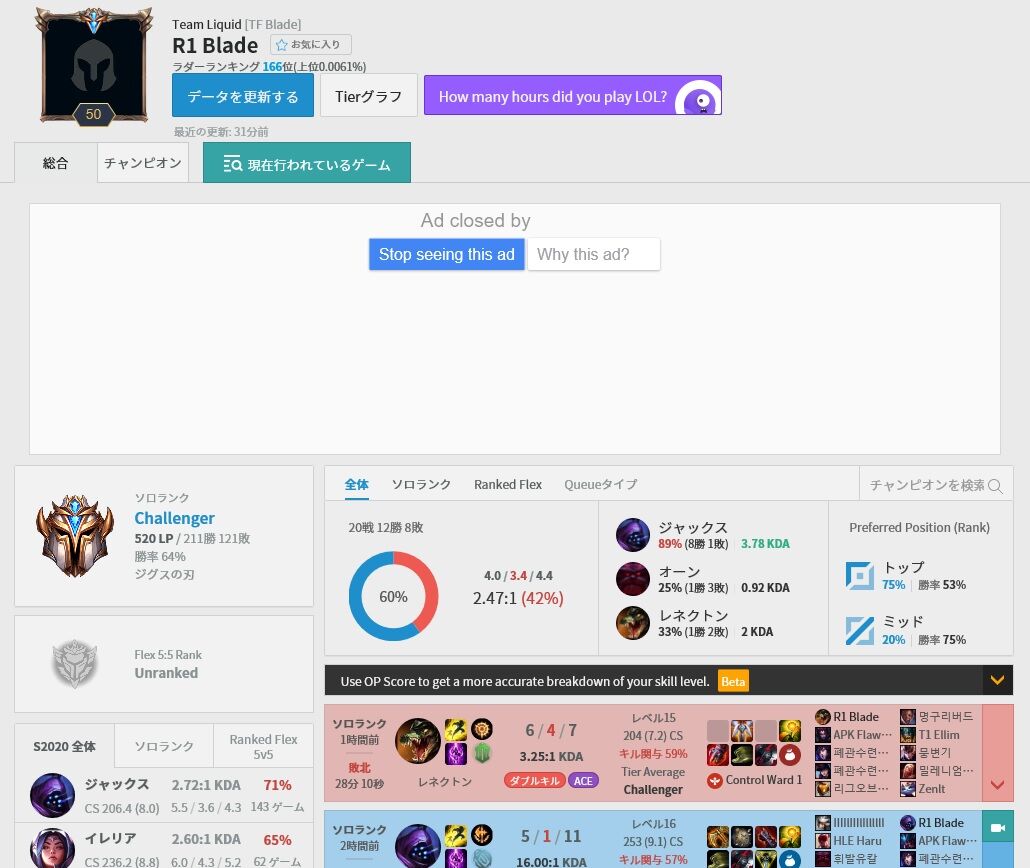Screen dimensions: 1030x868
Task: Click the ジャックス champion icon in recent stats
Action: [x=633, y=535]
